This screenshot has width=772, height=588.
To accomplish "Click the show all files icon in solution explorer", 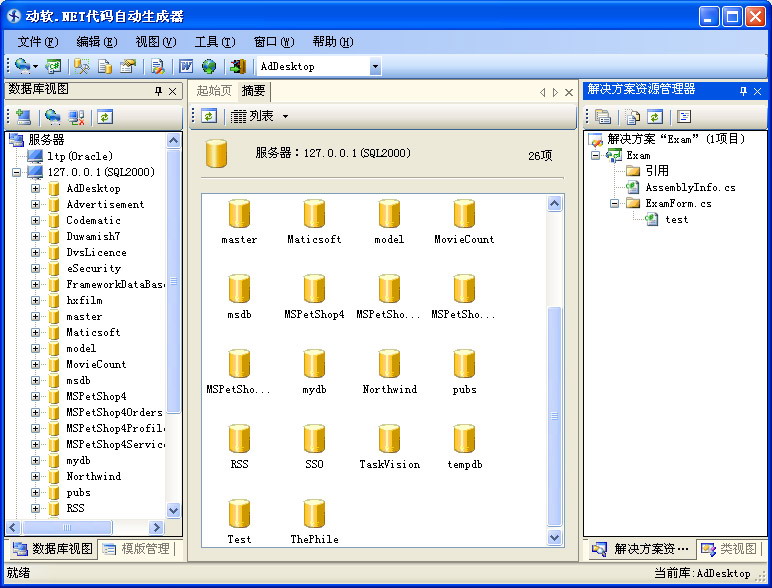I will (633, 117).
